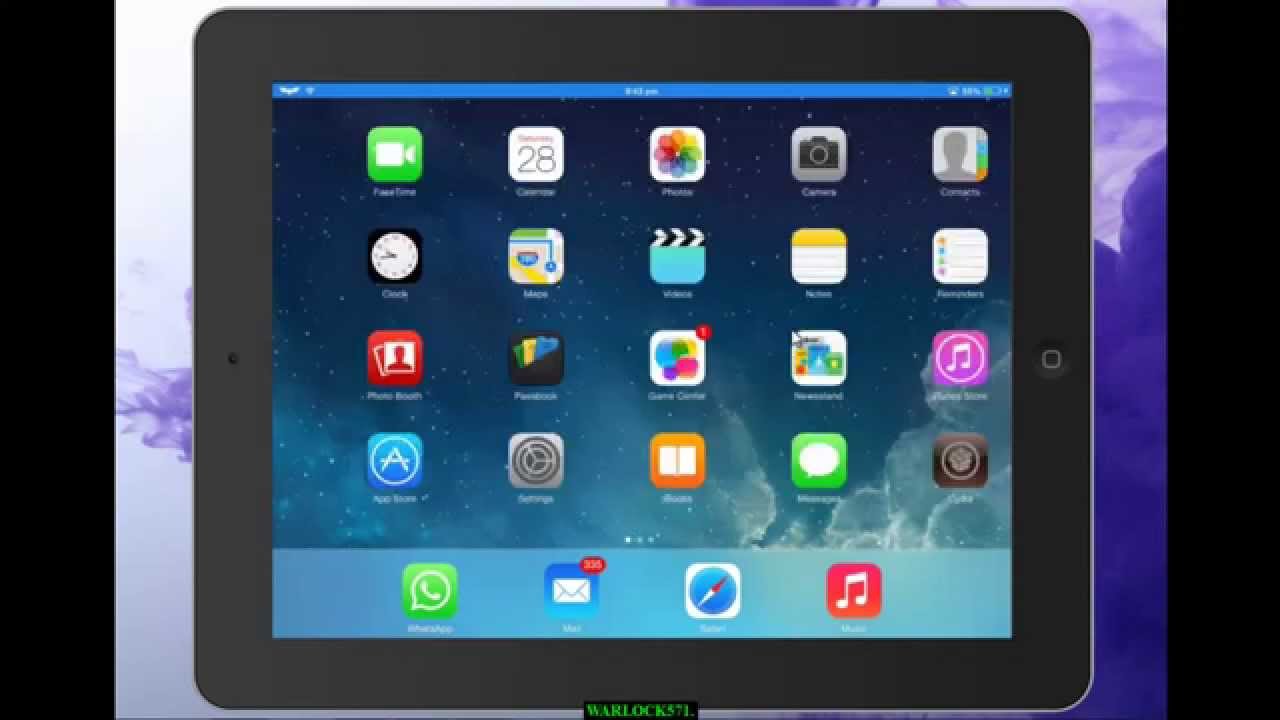Tap the home screen page indicator dots

pyautogui.click(x=640, y=540)
